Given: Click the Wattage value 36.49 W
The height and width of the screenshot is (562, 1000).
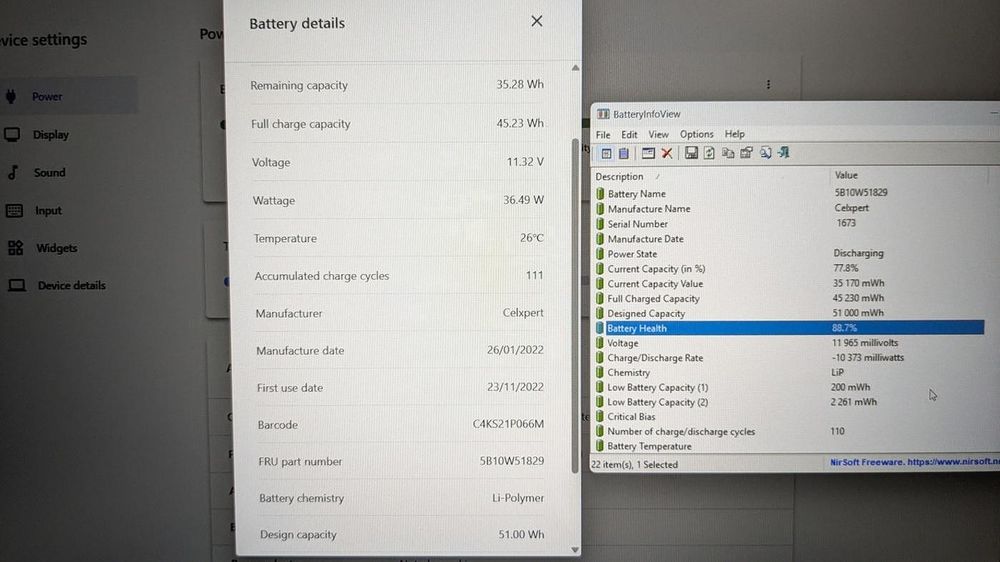Looking at the screenshot, I should pos(523,200).
